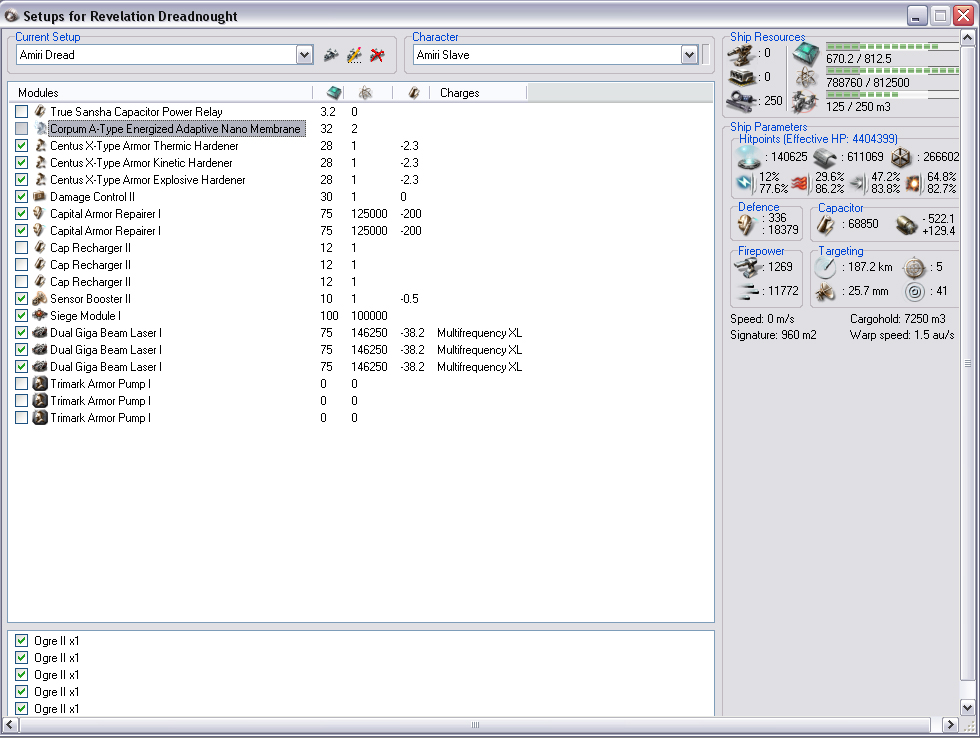
Task: Enable True Sansha Capacitor Power Relay checkbox
Action: [22, 112]
